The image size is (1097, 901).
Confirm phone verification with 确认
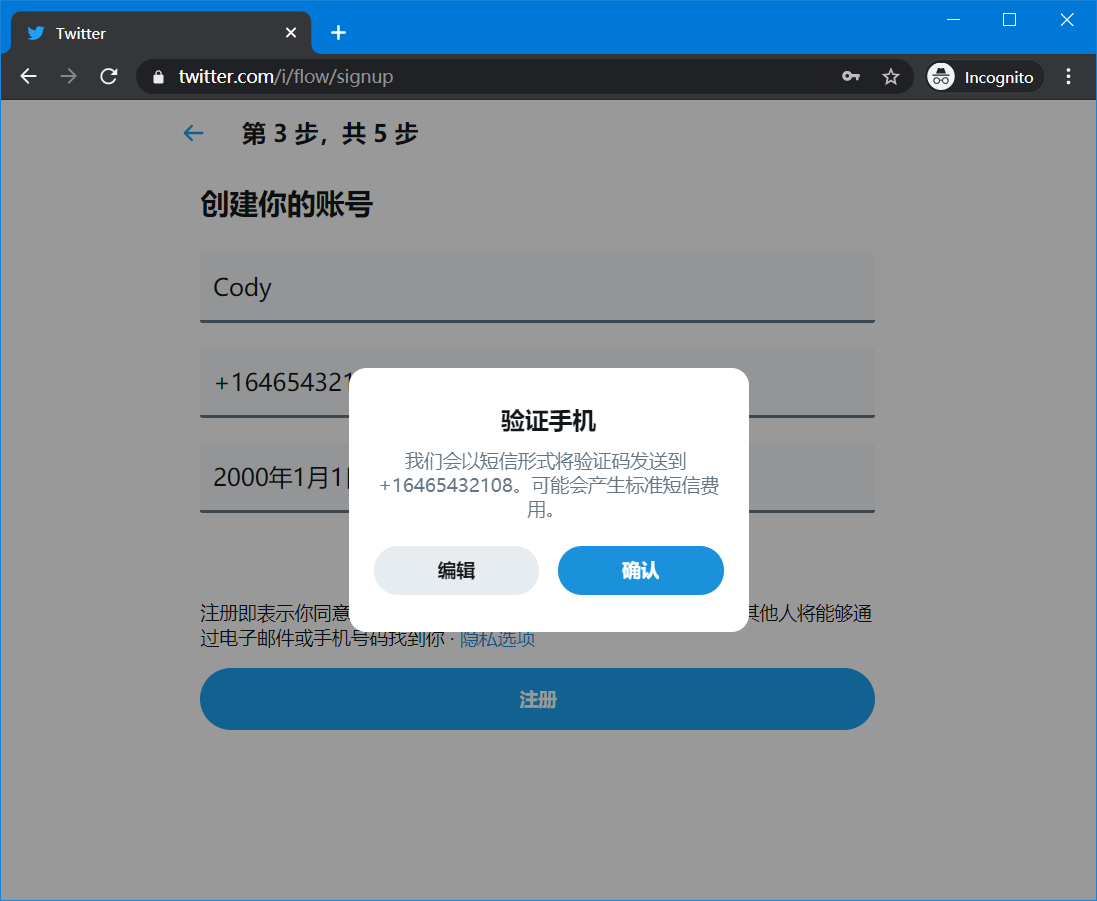[640, 570]
